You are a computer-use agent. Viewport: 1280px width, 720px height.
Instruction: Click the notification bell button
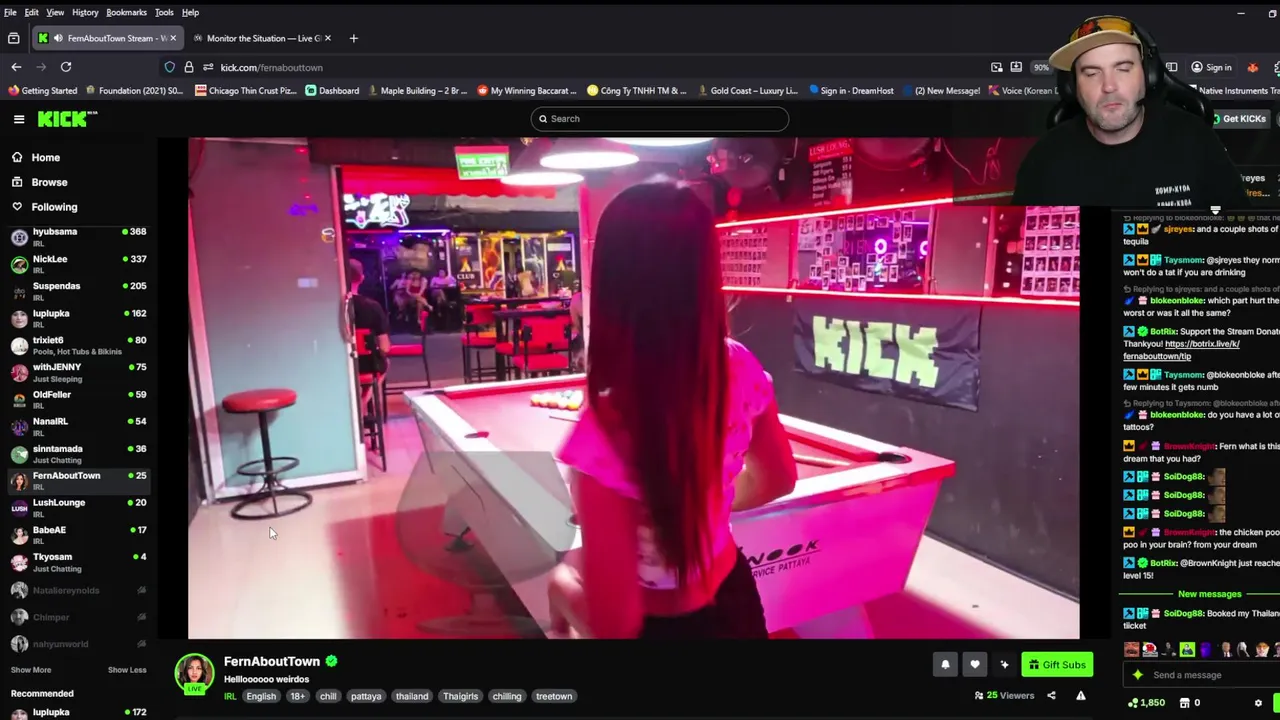tap(945, 664)
